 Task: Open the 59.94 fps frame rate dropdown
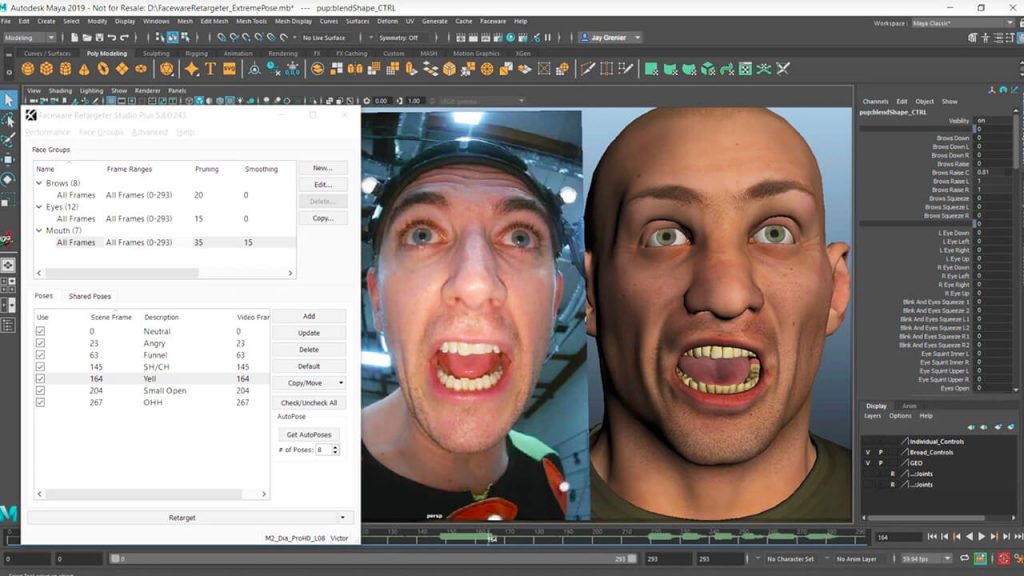tap(927, 559)
